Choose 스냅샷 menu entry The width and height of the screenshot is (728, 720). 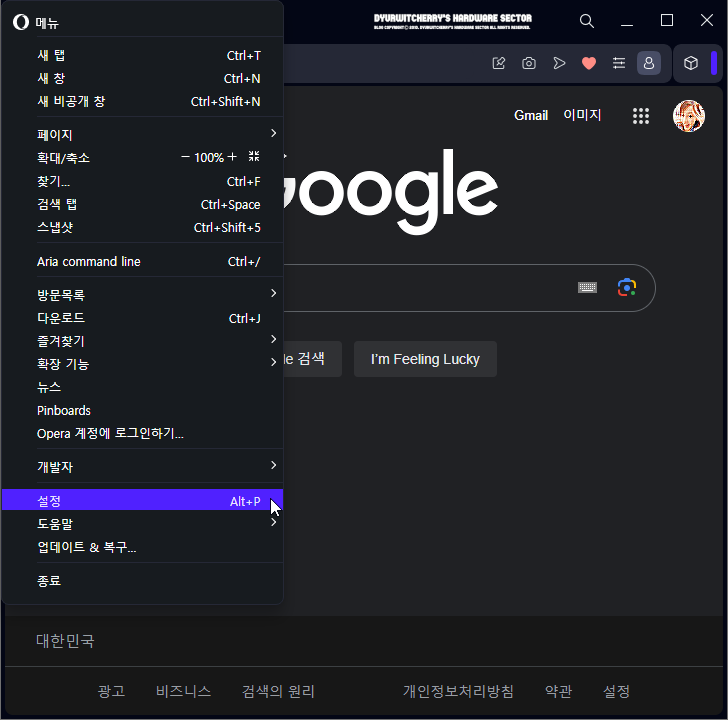pos(143,227)
